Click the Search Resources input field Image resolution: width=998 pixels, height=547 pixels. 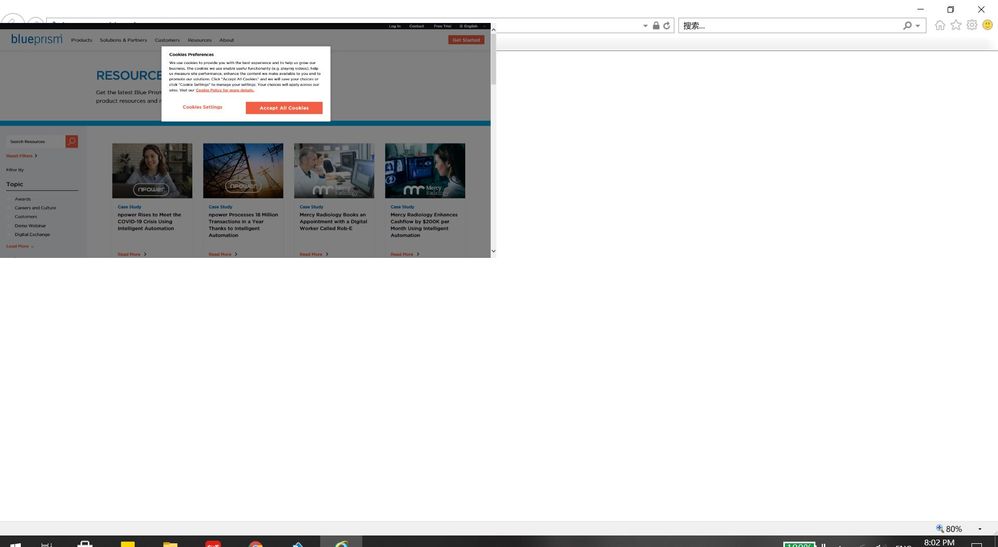point(36,141)
